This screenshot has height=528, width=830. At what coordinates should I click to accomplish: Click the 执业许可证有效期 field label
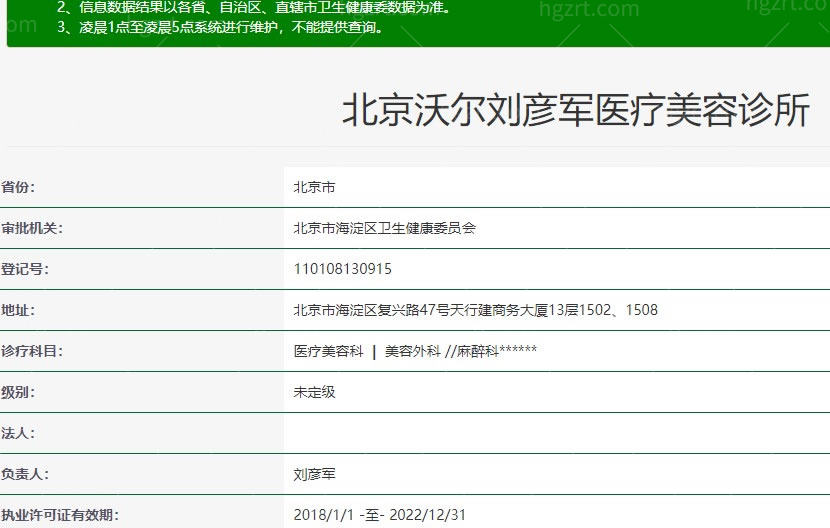pyautogui.click(x=60, y=515)
